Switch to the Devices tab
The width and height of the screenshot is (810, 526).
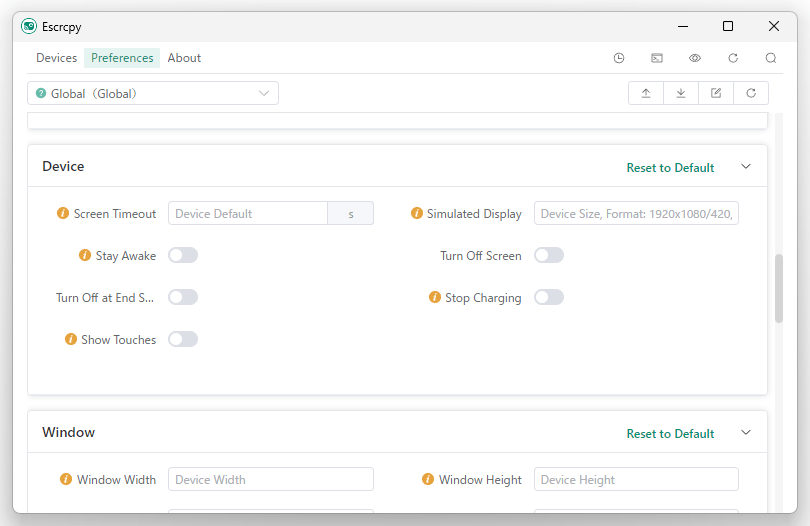(x=56, y=58)
